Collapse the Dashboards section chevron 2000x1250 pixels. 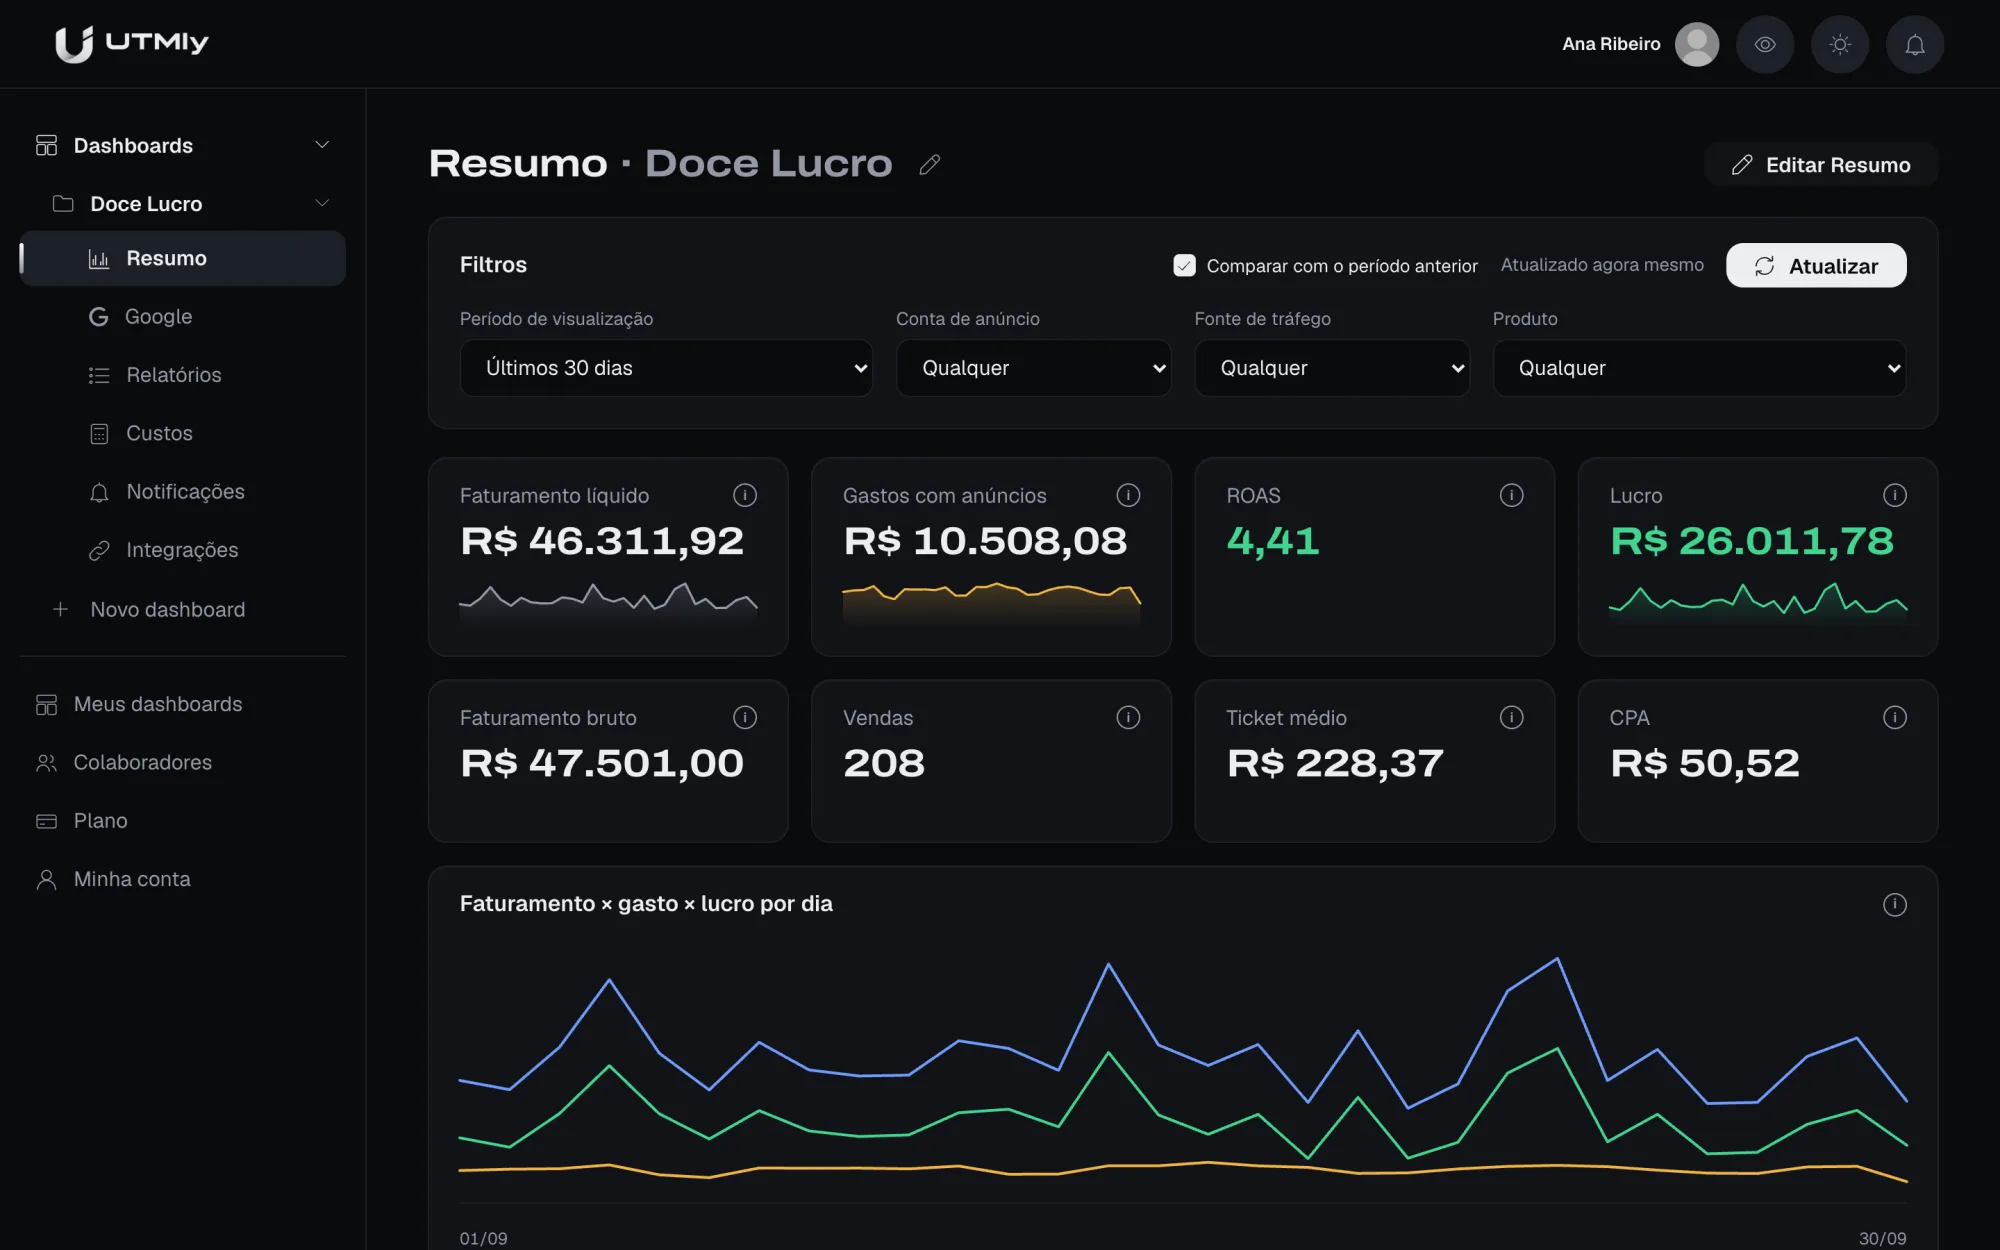coord(322,145)
